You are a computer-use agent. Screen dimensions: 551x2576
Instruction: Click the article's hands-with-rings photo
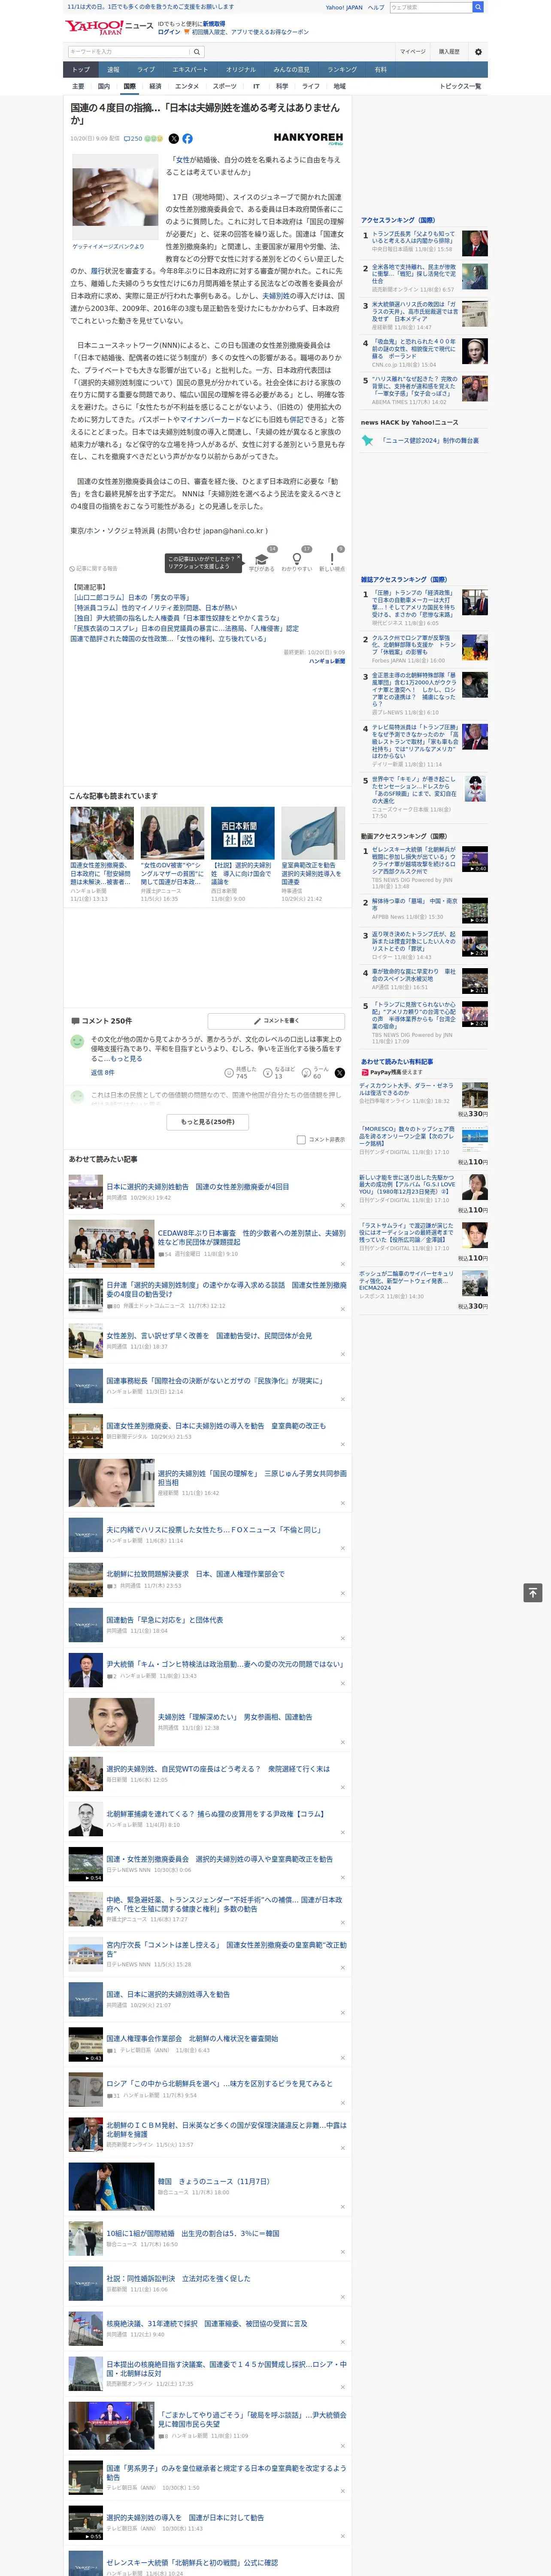[x=115, y=197]
